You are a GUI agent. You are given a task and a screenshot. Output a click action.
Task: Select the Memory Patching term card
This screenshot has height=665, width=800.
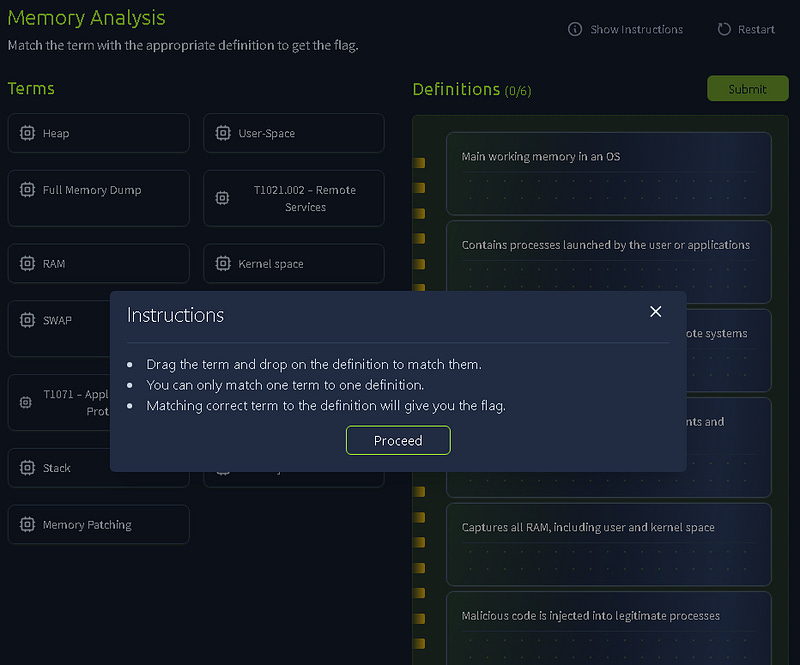[x=98, y=524]
